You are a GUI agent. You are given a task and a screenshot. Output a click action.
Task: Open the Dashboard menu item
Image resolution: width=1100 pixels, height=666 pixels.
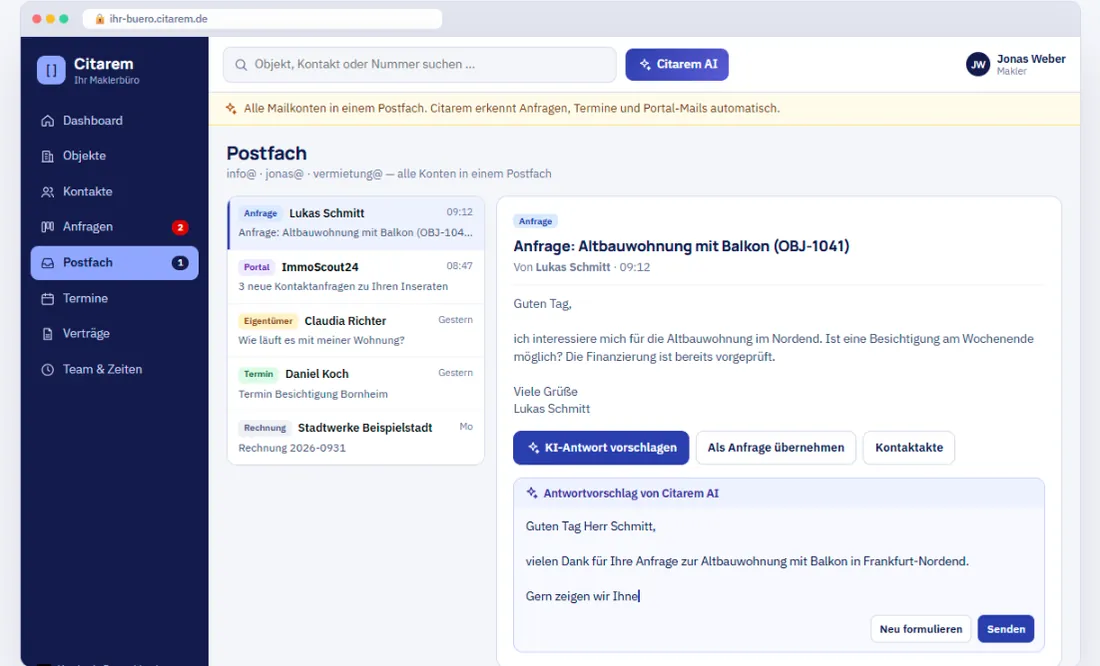[114, 121]
